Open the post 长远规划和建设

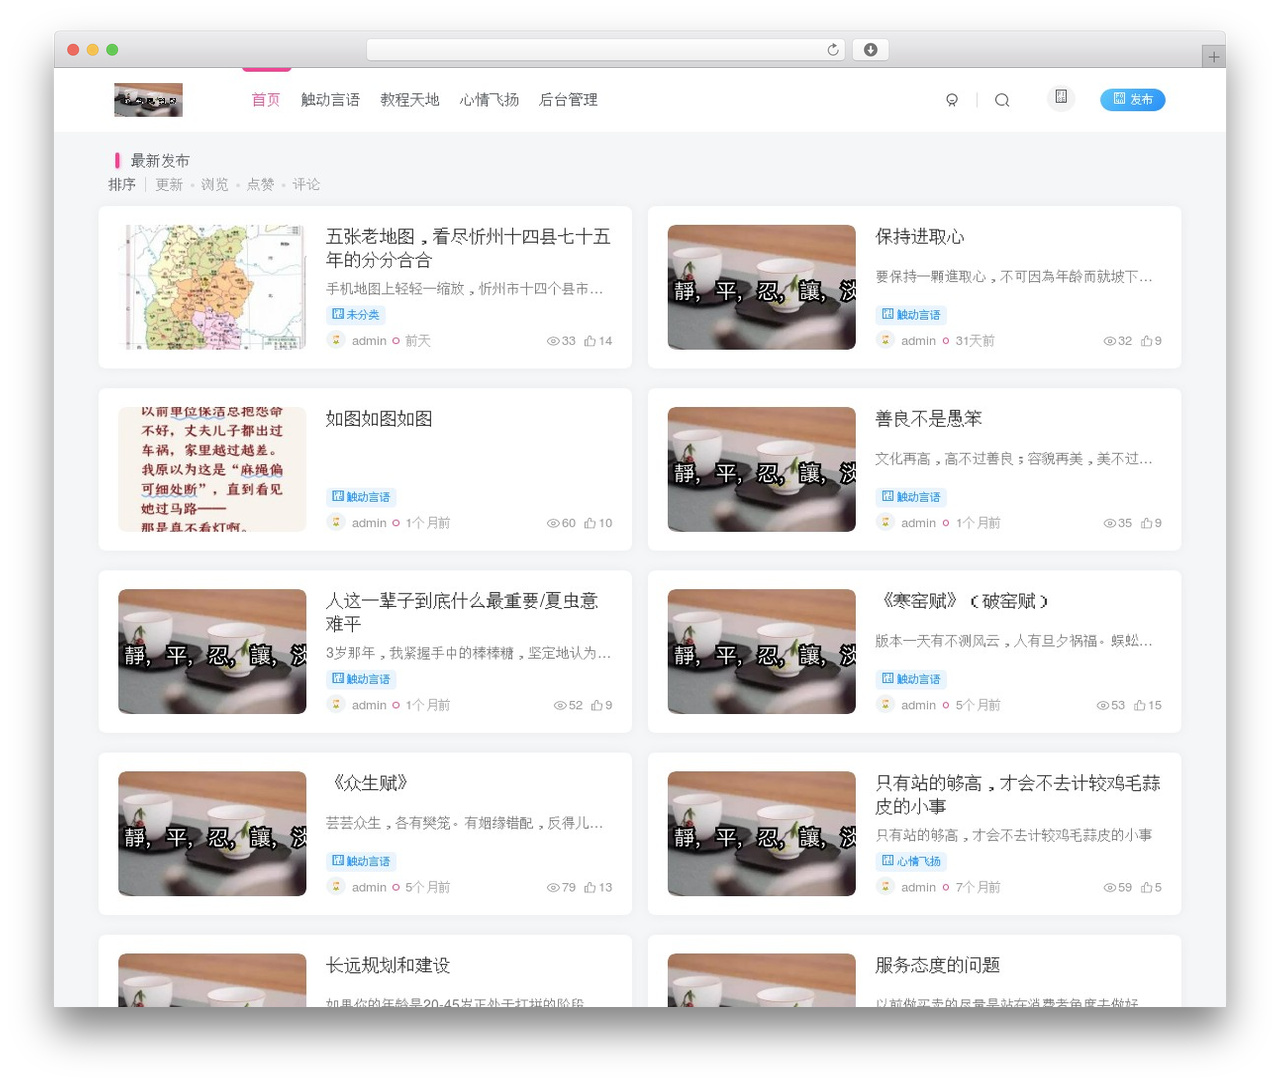[x=388, y=965]
